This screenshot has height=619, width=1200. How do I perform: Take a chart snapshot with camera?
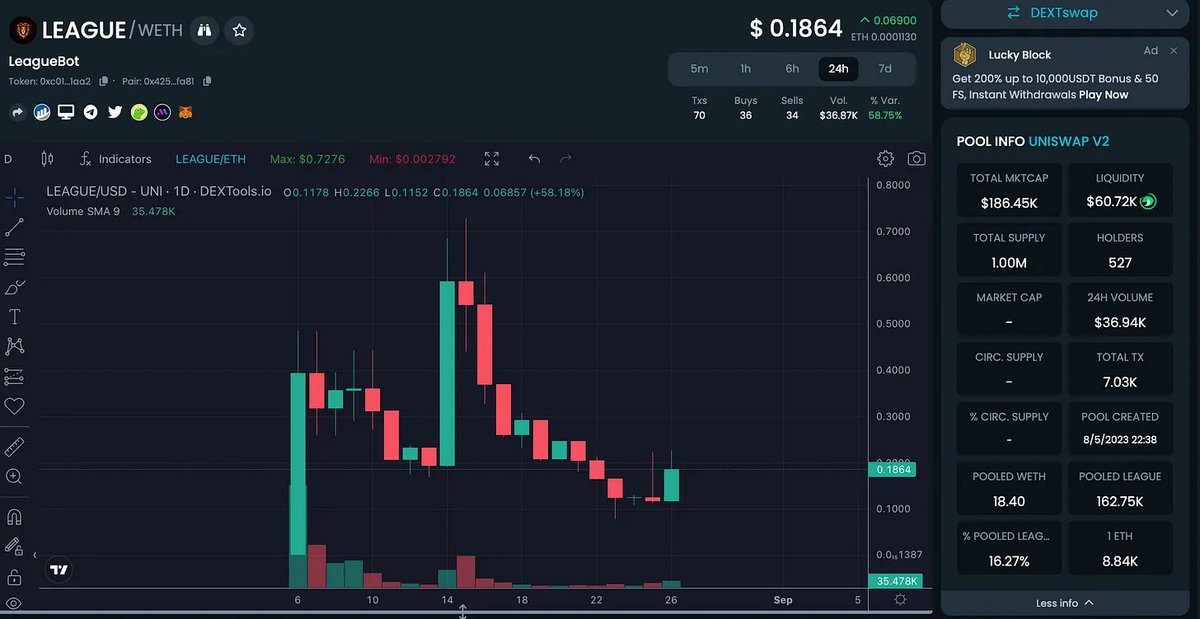click(916, 159)
